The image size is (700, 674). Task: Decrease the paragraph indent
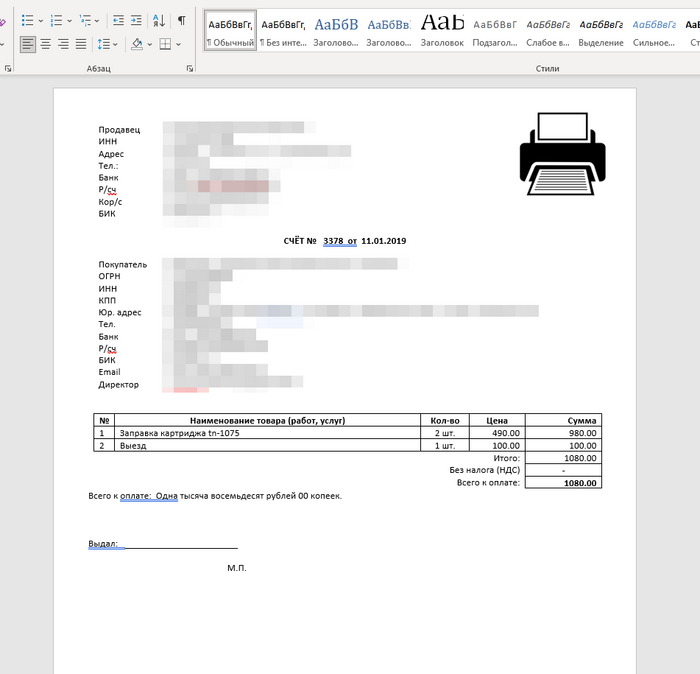tap(119, 20)
